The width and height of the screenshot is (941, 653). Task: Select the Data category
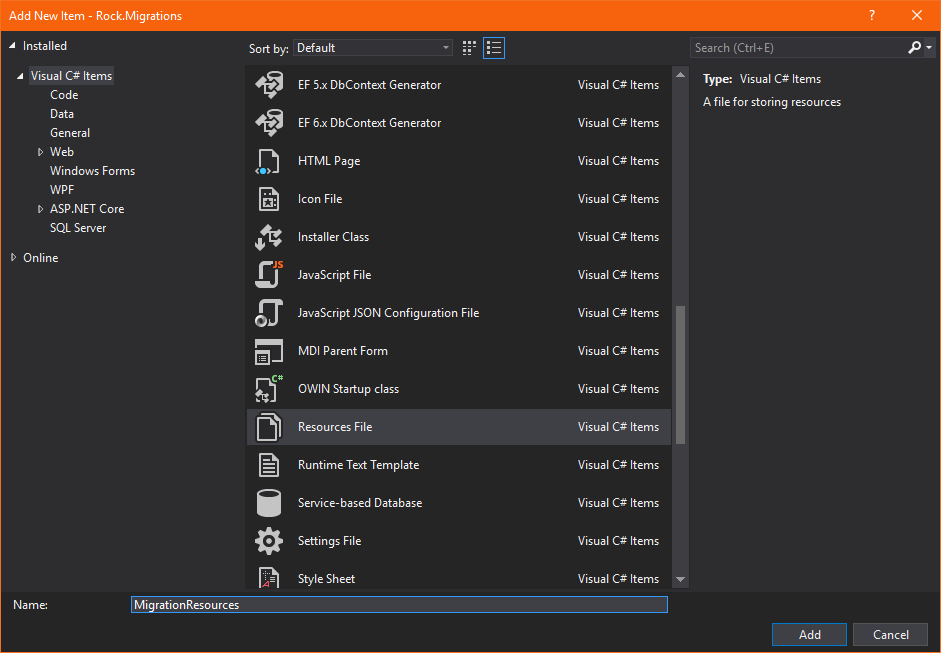pyautogui.click(x=62, y=114)
